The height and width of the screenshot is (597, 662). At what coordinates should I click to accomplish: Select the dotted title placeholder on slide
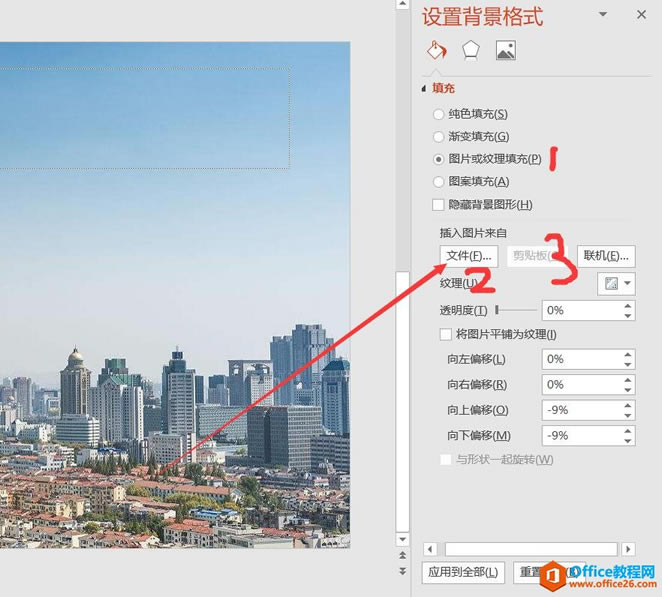click(x=145, y=117)
